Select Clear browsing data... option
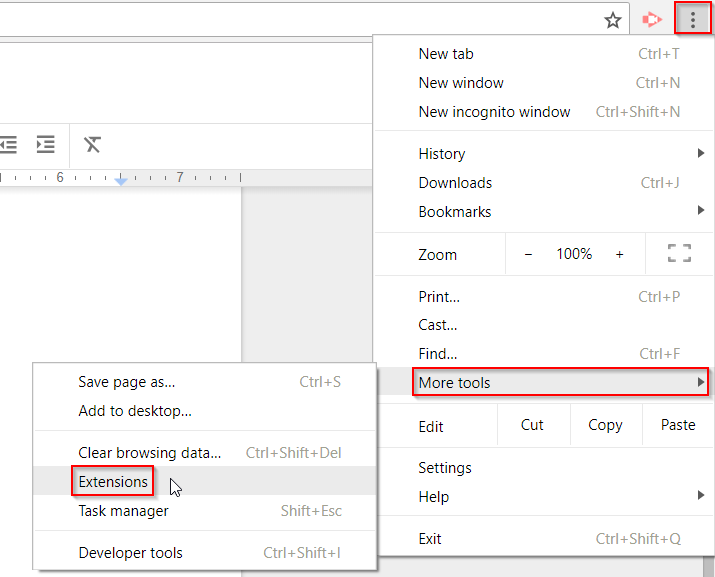 205,453
